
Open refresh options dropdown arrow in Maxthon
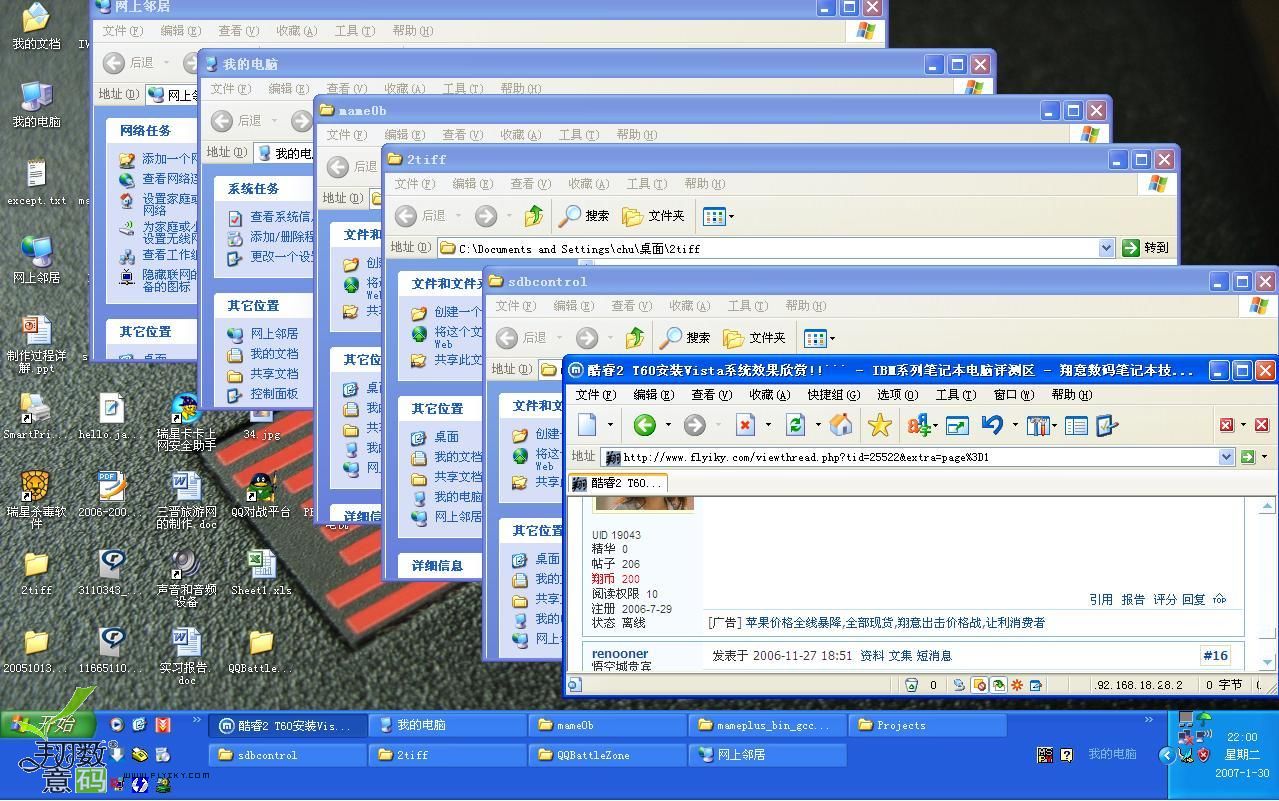point(817,425)
